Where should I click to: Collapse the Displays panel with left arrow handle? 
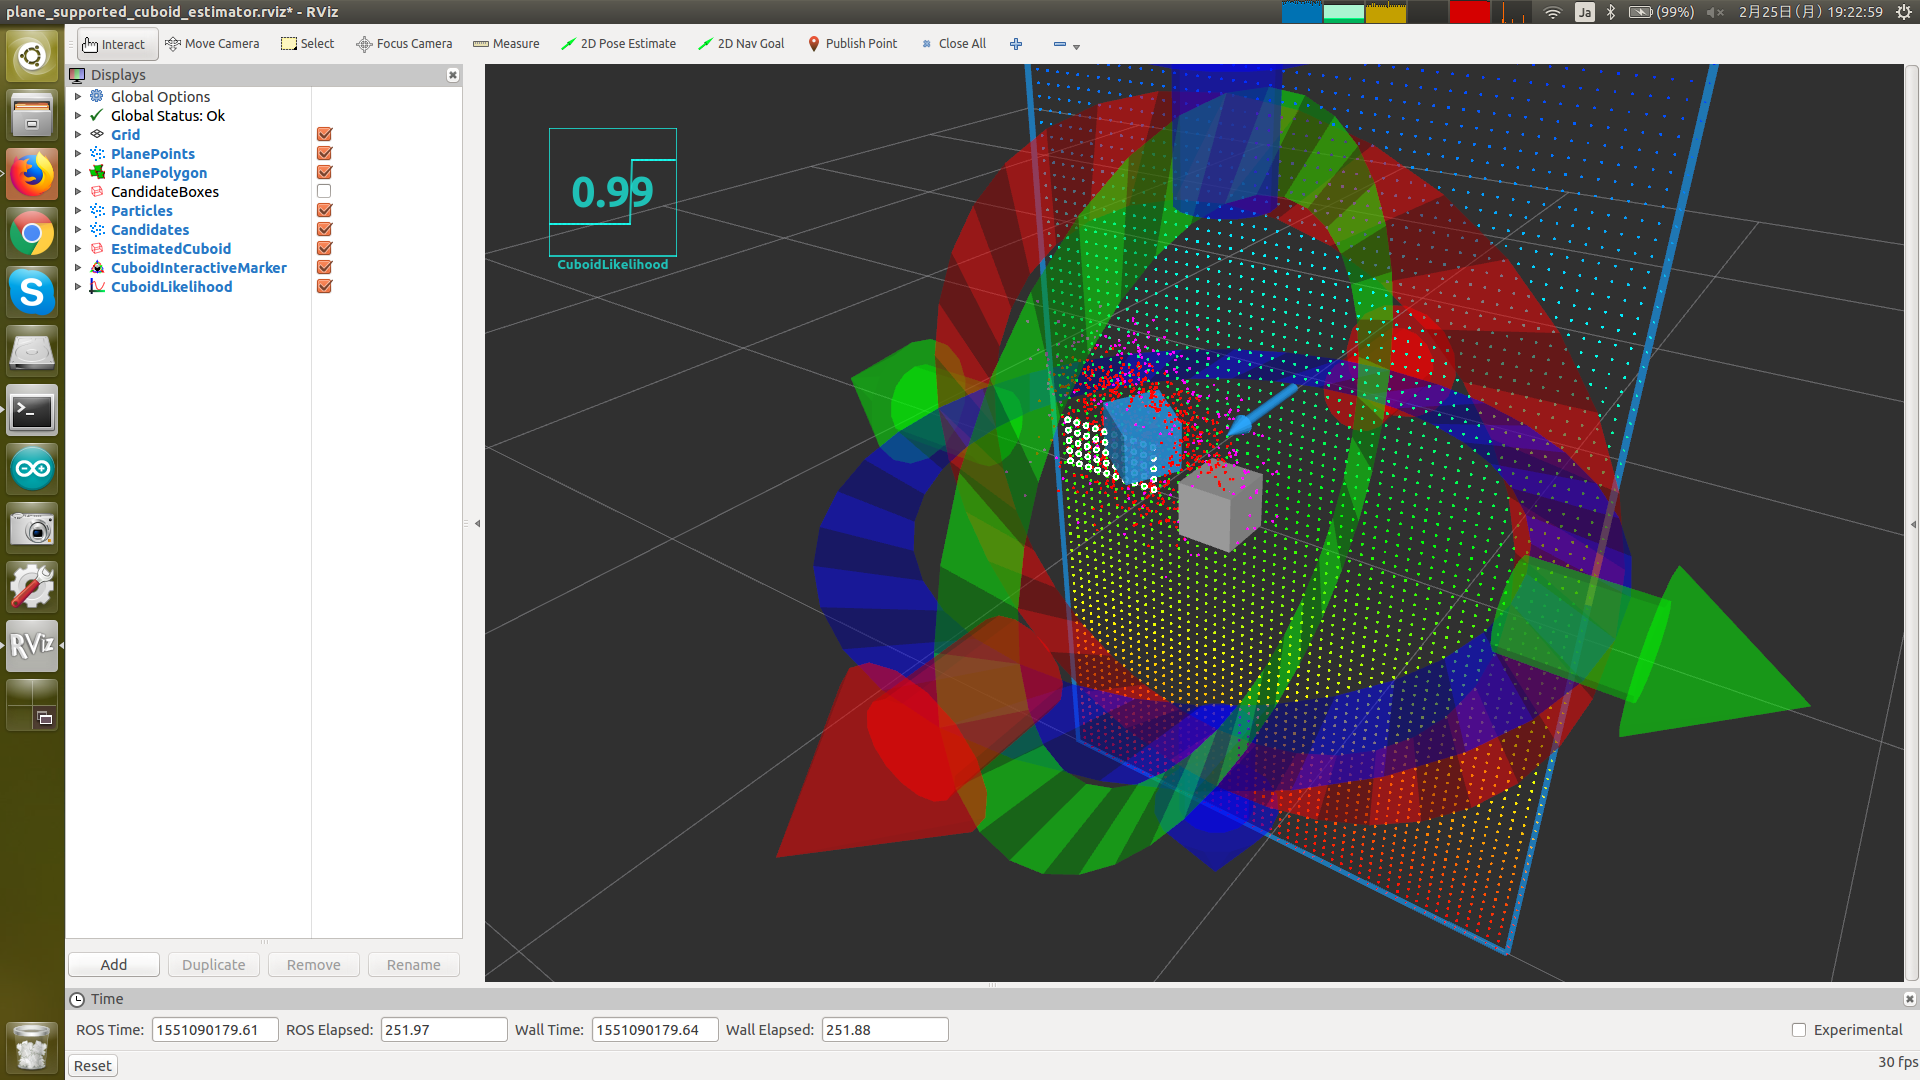[477, 523]
